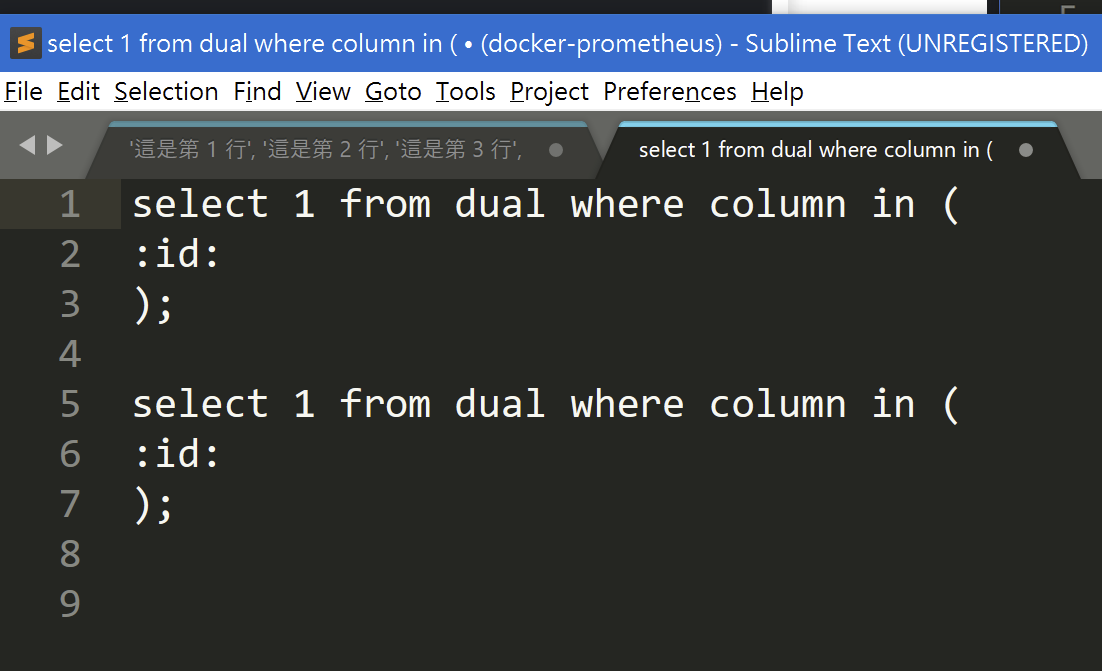The image size is (1102, 671).
Task: Open the Project menu
Action: pos(549,91)
